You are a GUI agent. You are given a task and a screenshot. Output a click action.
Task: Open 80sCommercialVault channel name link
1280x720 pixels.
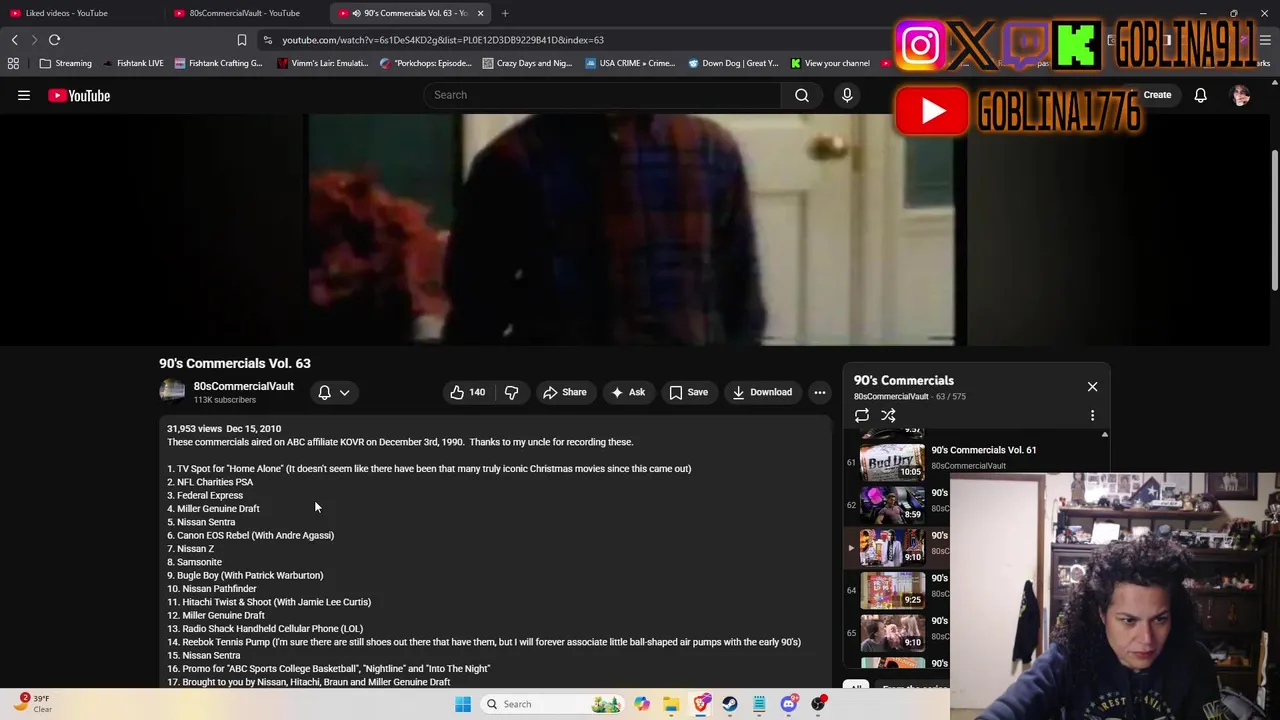tap(244, 386)
